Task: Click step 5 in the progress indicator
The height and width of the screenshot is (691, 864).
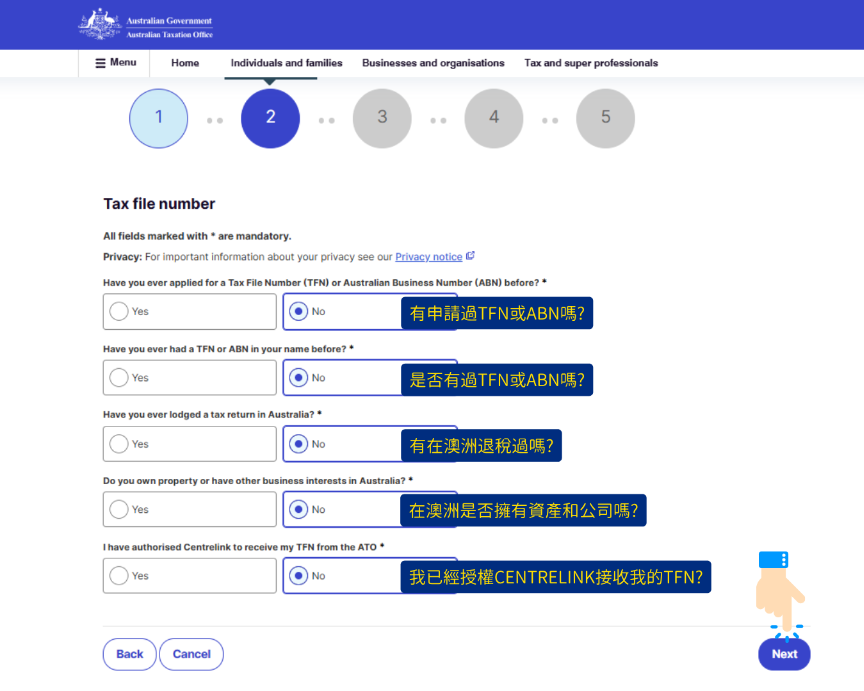Action: click(605, 118)
